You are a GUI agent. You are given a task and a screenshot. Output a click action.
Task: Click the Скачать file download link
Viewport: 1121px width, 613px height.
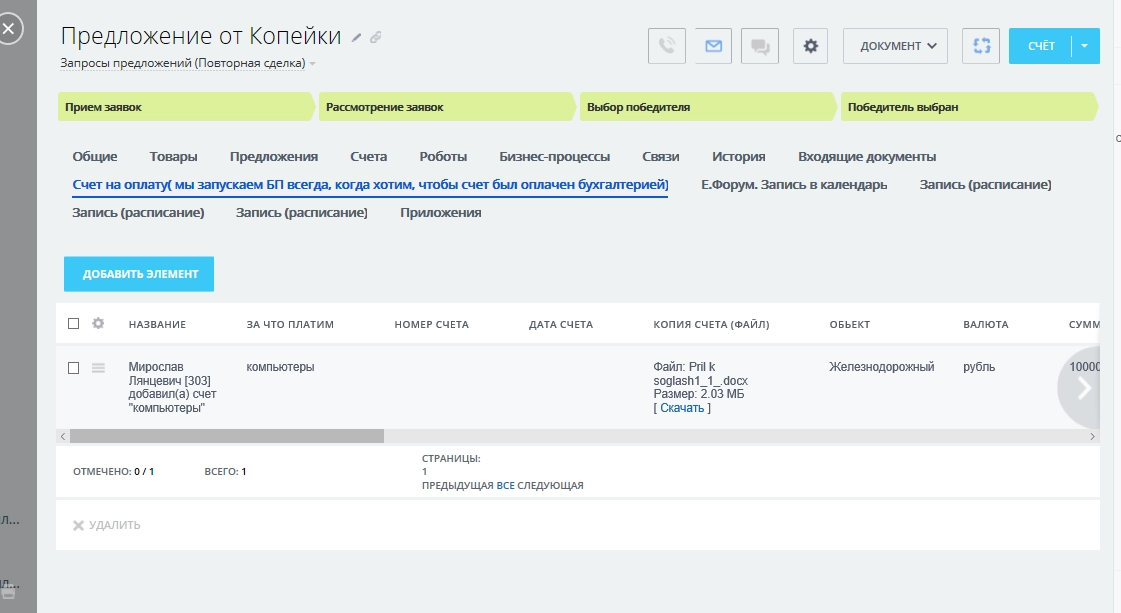682,408
